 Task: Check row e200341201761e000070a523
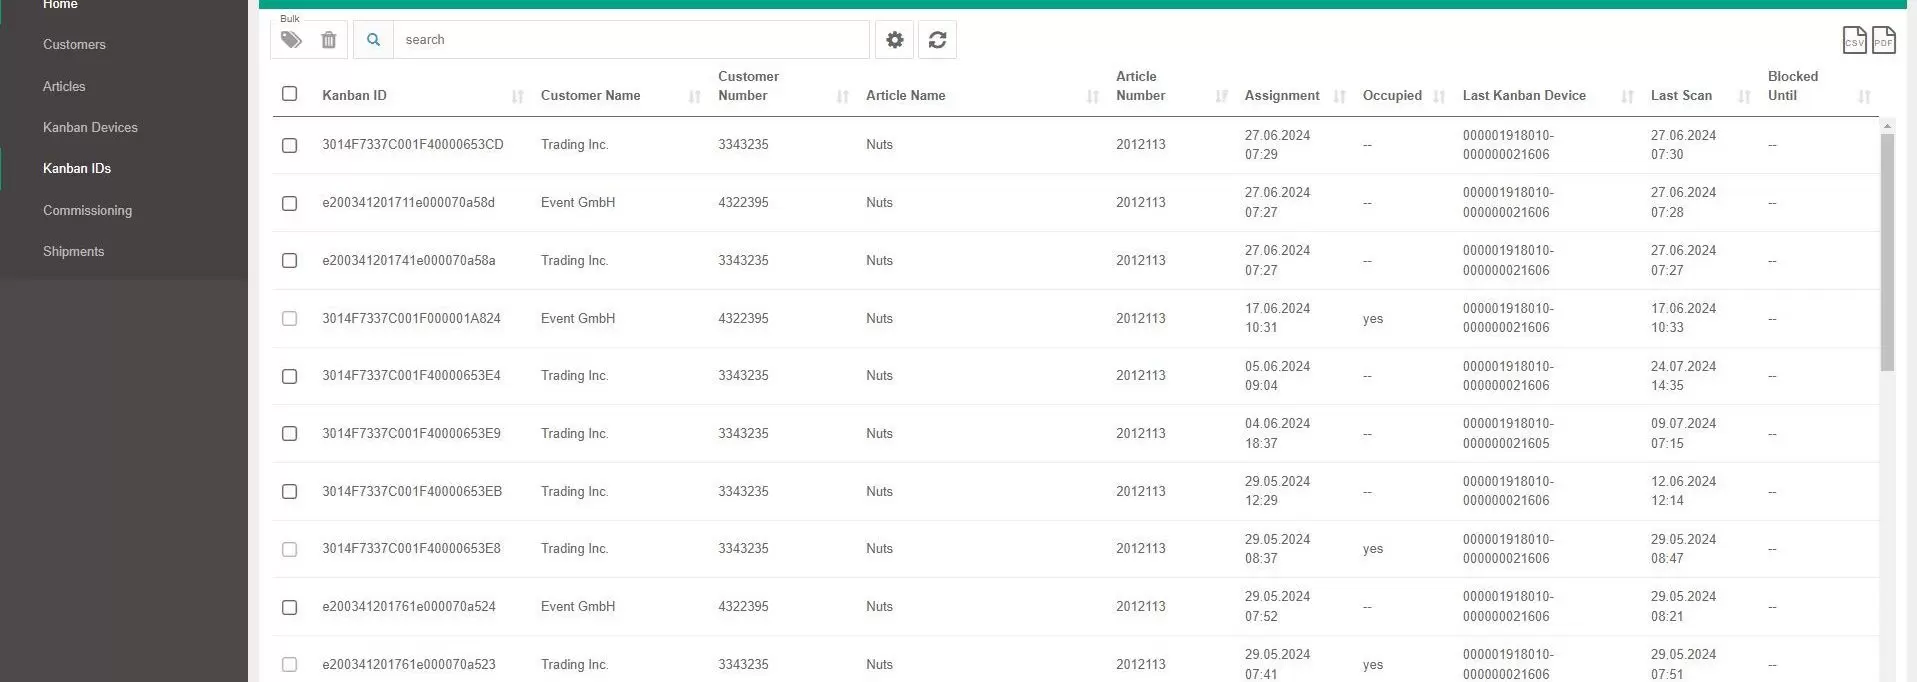point(290,664)
